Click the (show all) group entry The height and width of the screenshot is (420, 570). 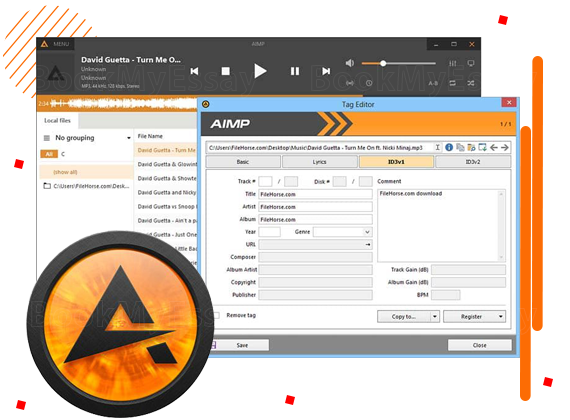pos(86,172)
